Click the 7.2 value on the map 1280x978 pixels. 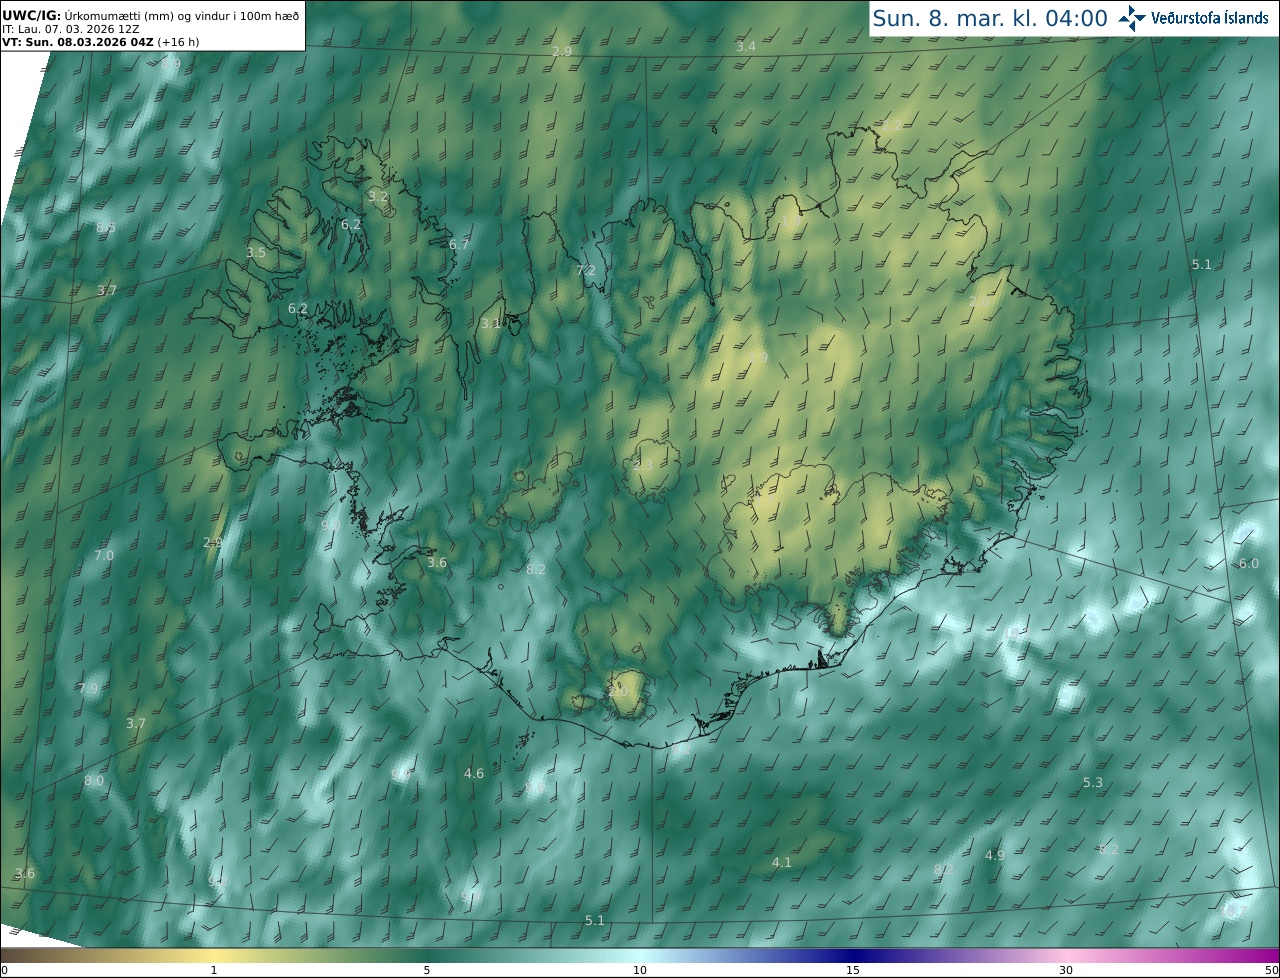[x=586, y=270]
